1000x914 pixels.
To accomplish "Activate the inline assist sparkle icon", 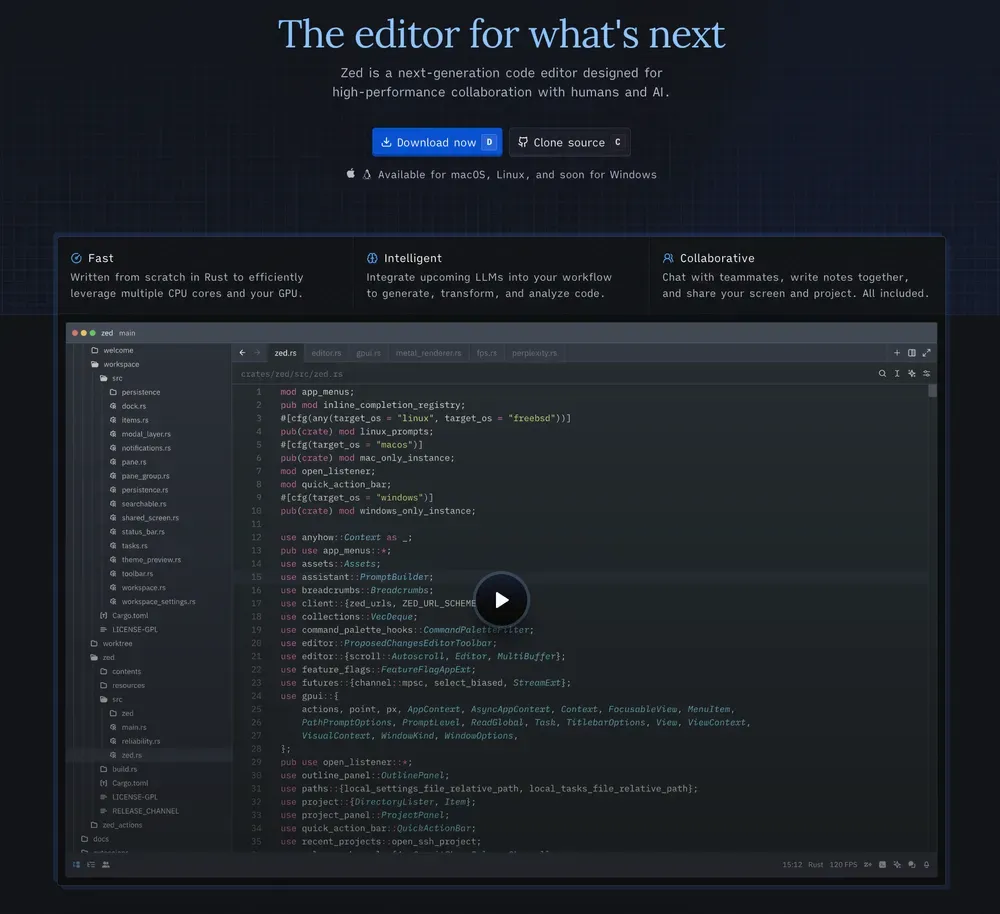I will (x=910, y=373).
